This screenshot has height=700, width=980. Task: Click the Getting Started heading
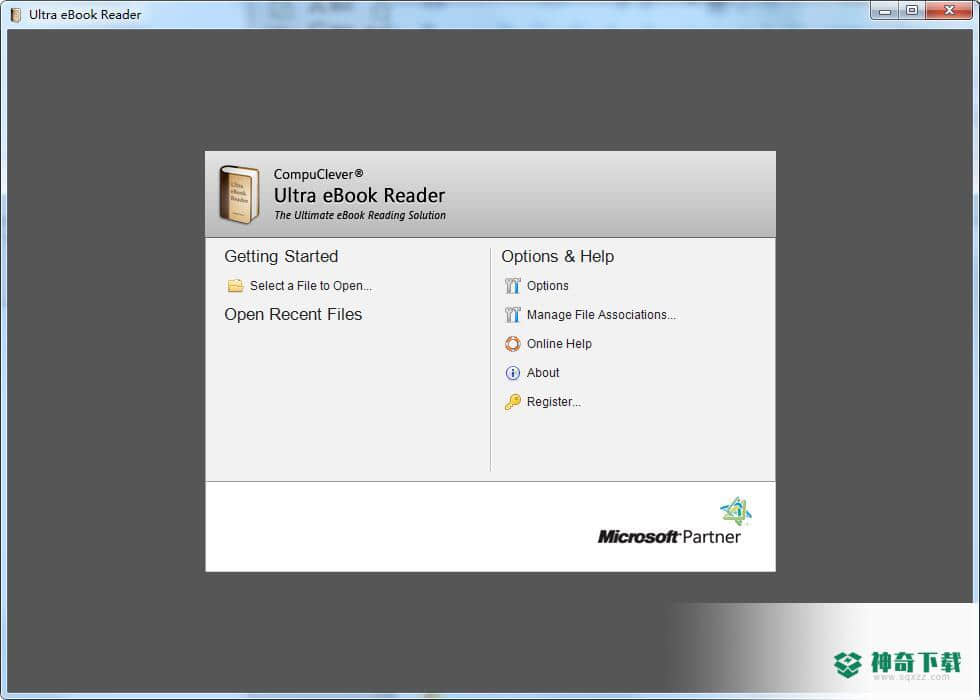click(x=281, y=256)
